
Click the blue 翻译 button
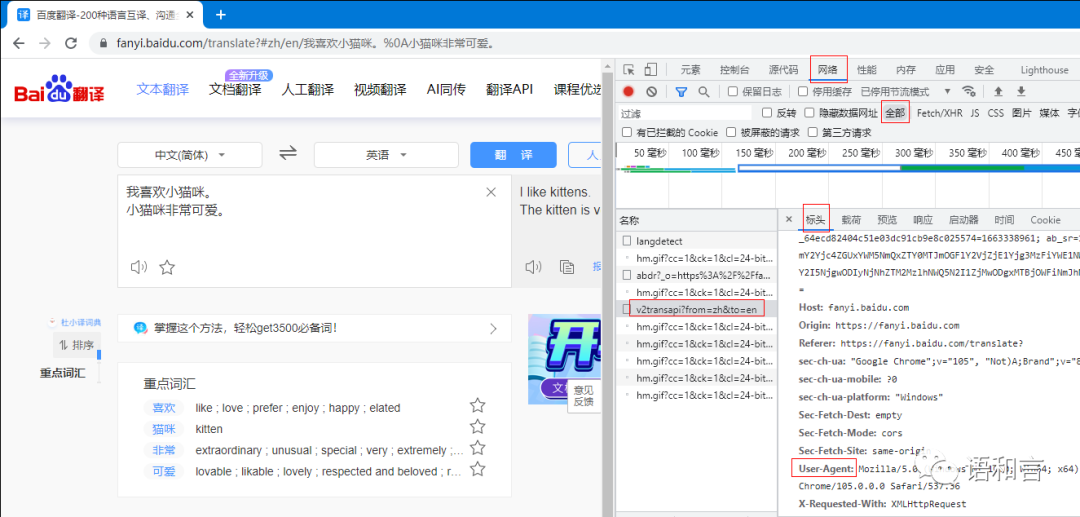click(513, 155)
